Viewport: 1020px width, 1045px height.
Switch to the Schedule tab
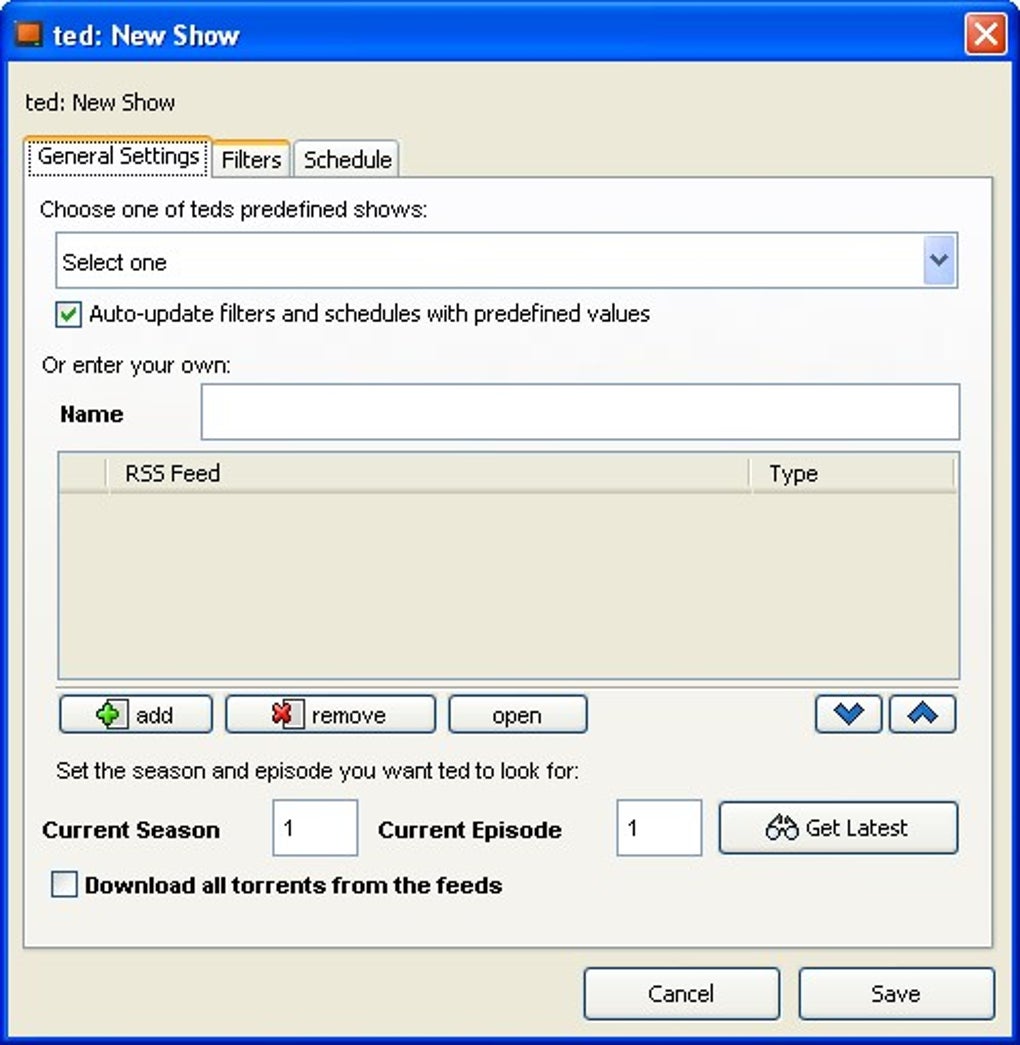tap(347, 159)
